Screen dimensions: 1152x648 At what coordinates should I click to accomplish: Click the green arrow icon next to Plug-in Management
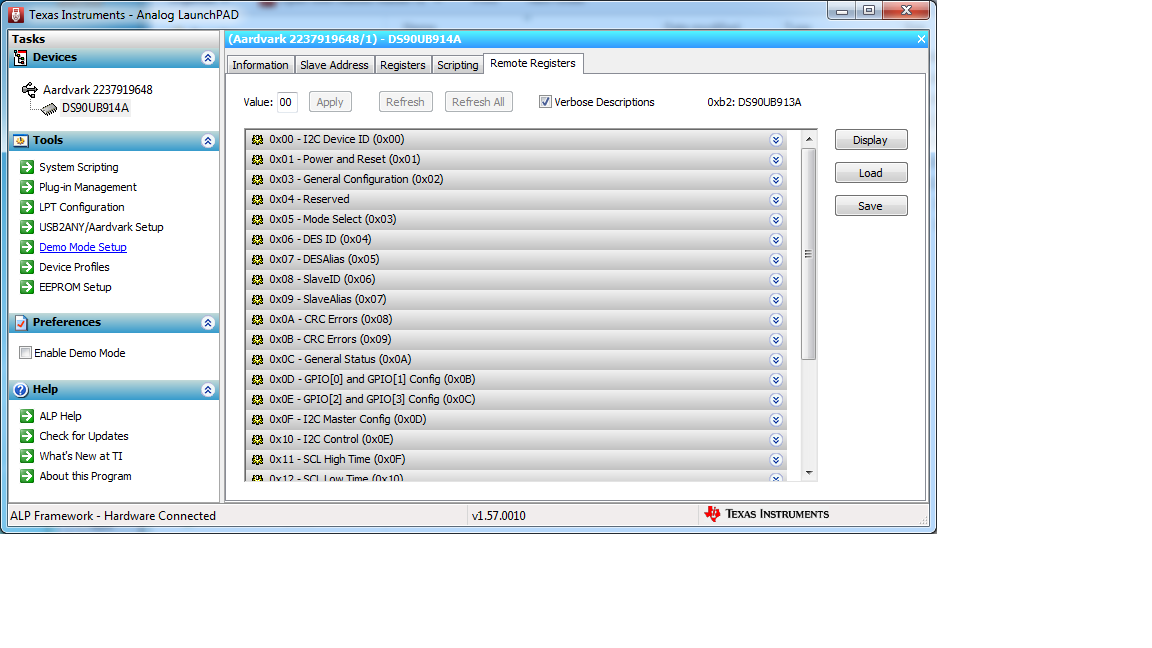tap(27, 187)
